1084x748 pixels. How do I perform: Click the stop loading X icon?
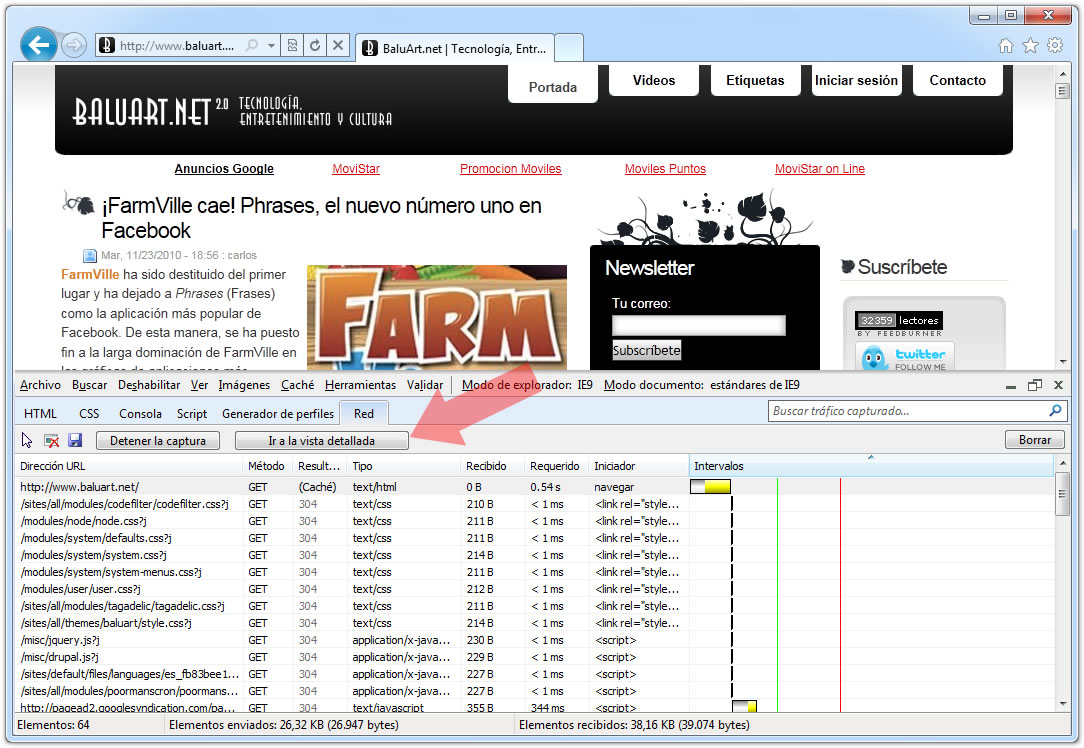337,46
